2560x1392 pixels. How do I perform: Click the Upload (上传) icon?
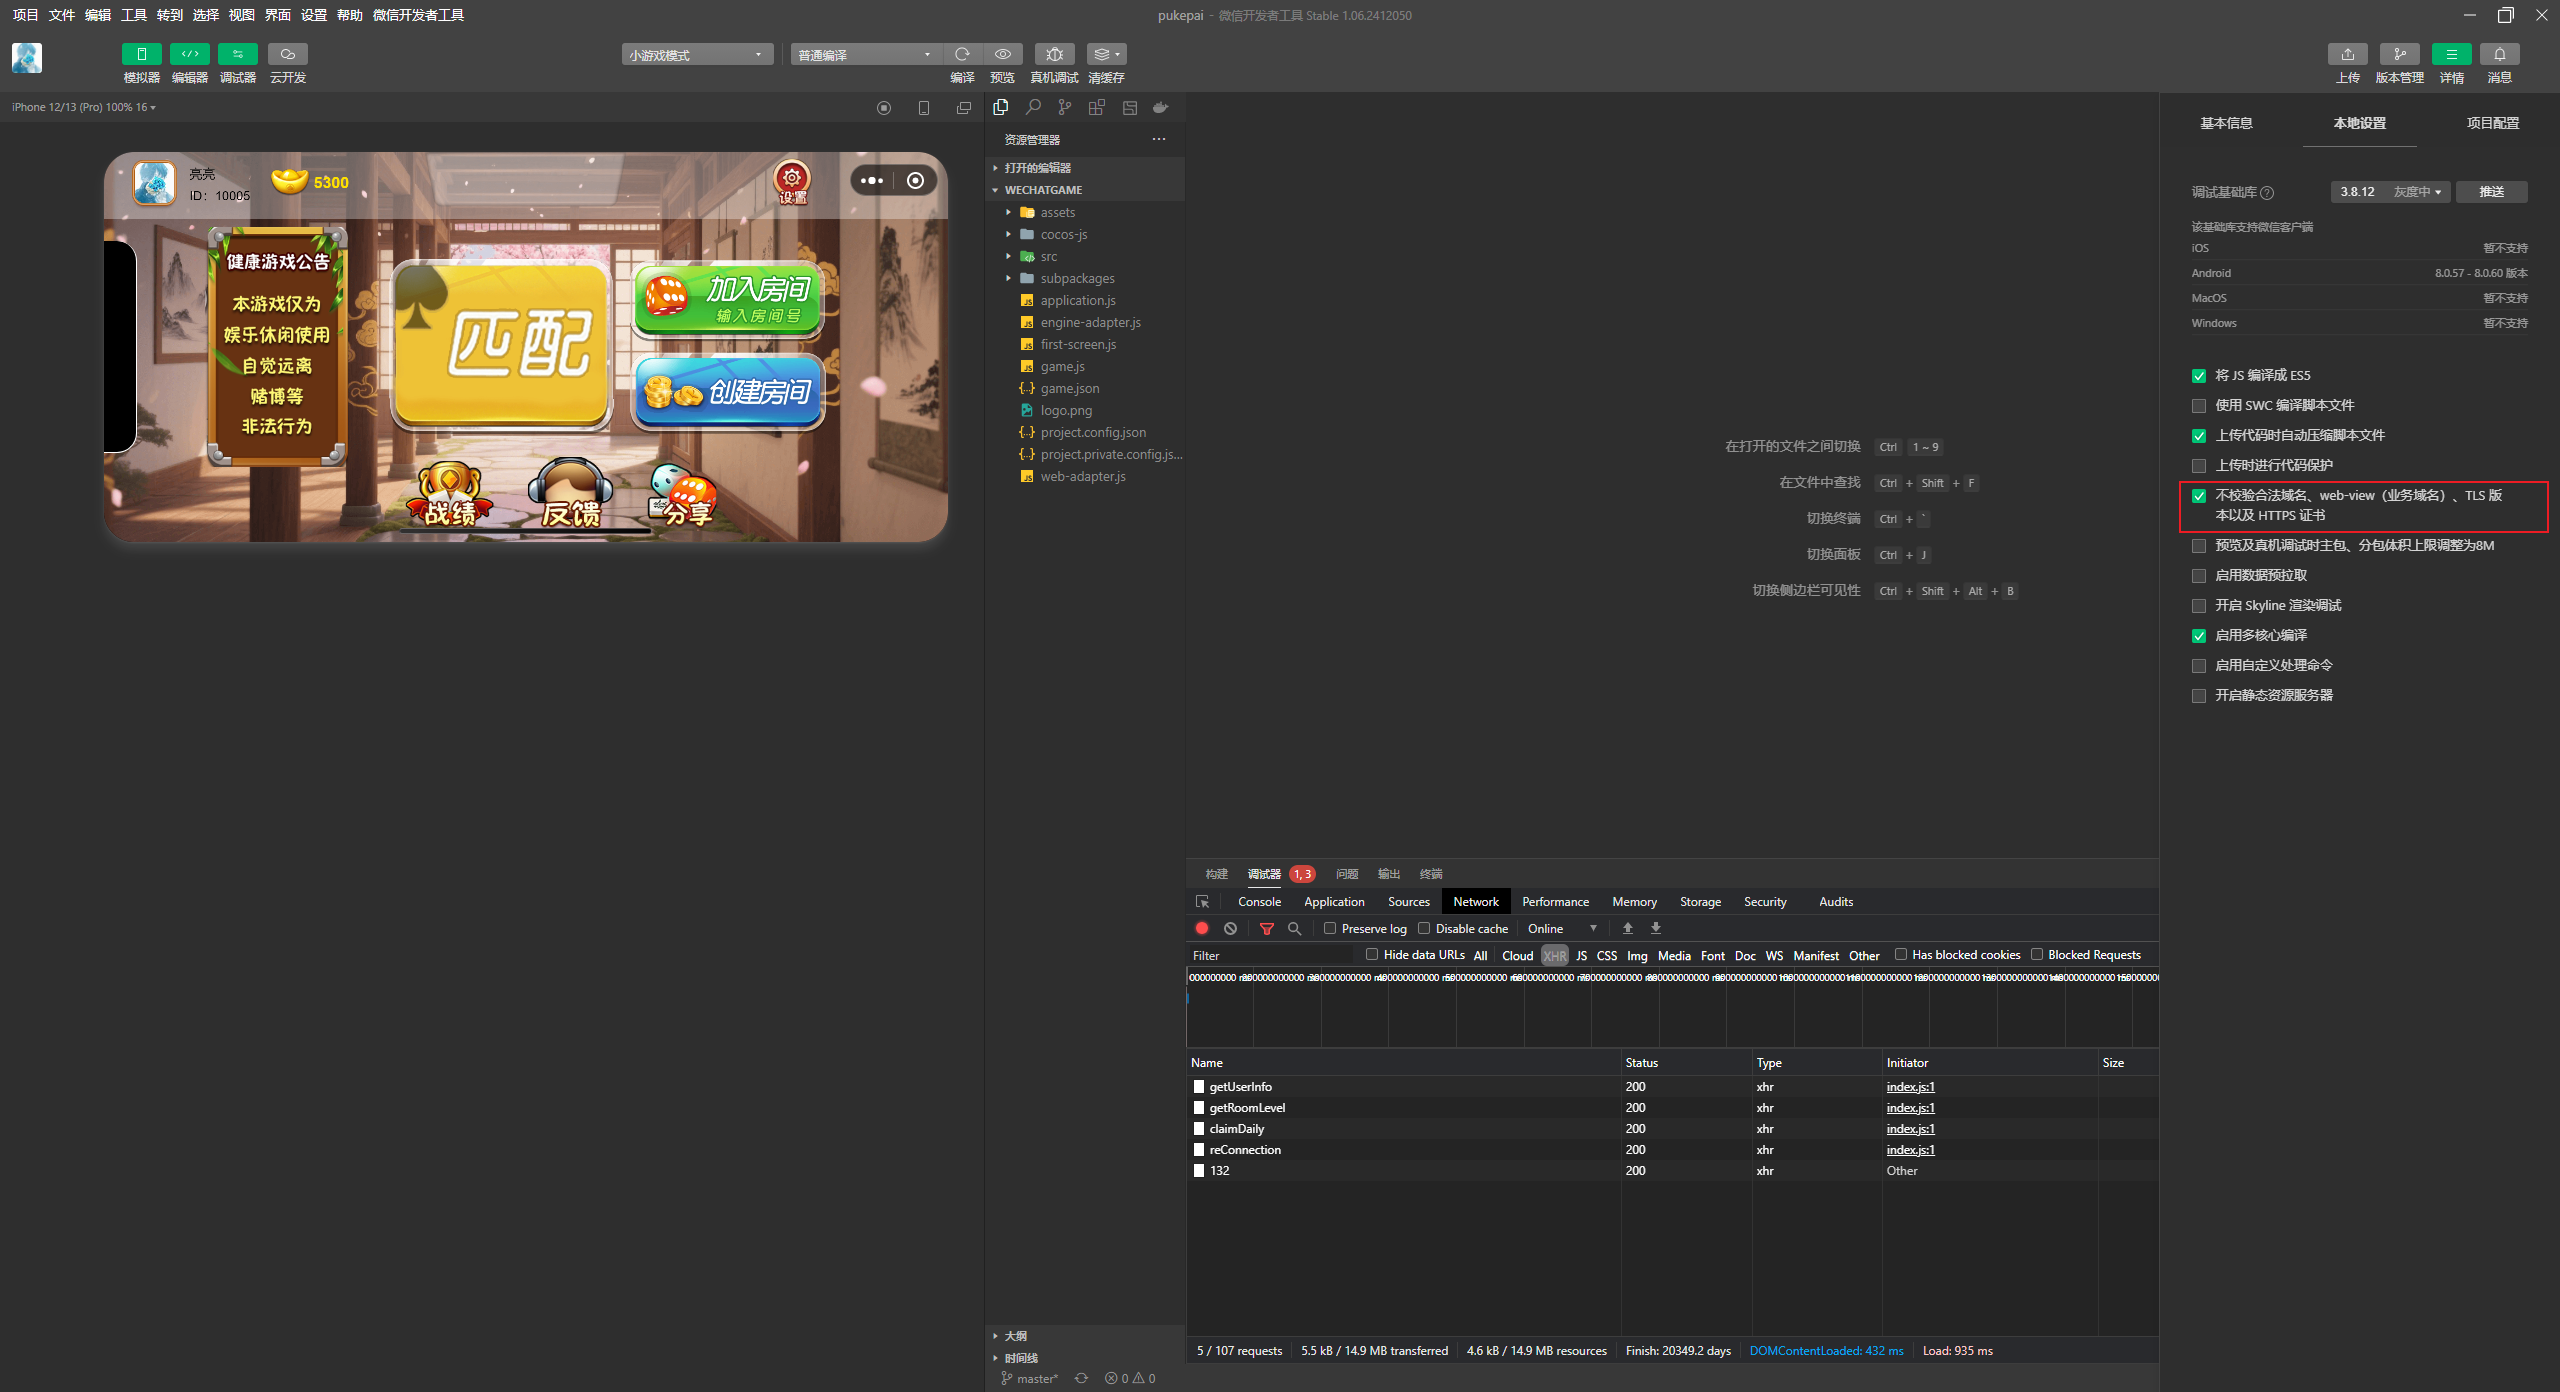pos(2347,54)
